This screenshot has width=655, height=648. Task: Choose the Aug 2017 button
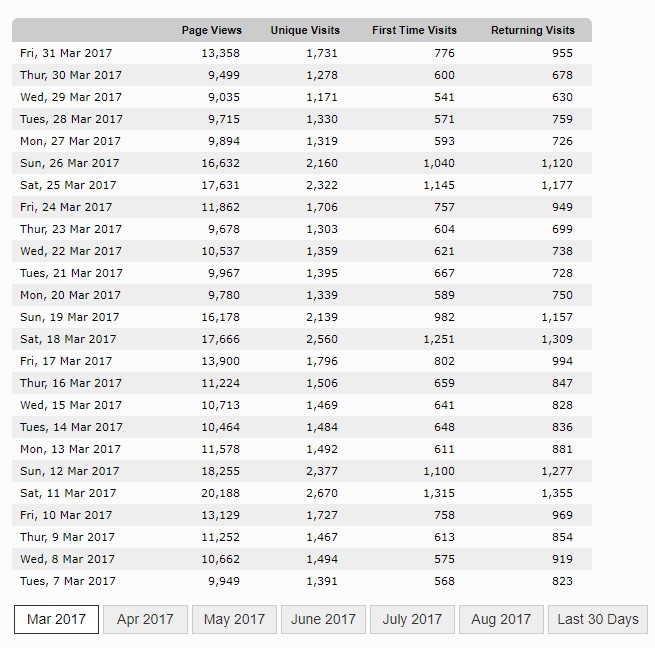pos(501,619)
